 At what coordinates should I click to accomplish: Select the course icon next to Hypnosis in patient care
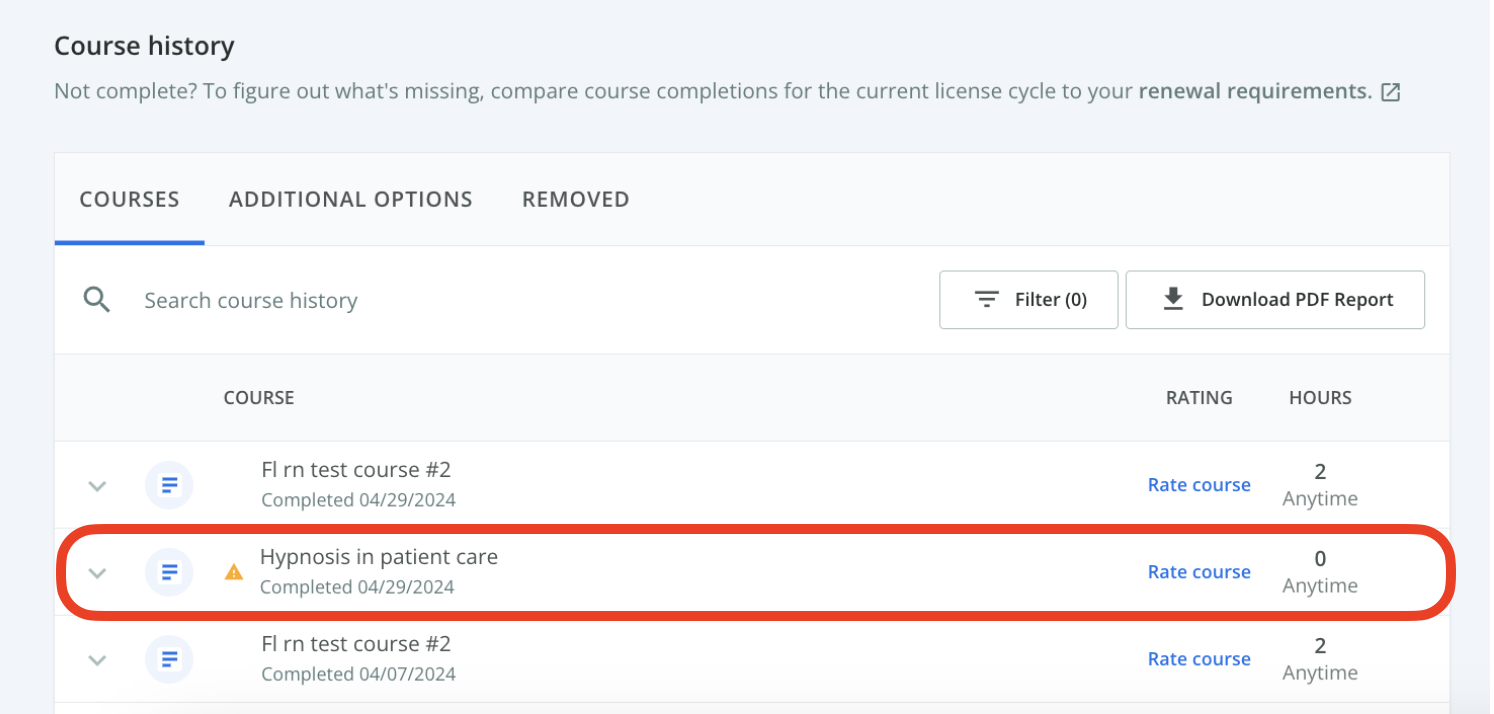(x=169, y=571)
